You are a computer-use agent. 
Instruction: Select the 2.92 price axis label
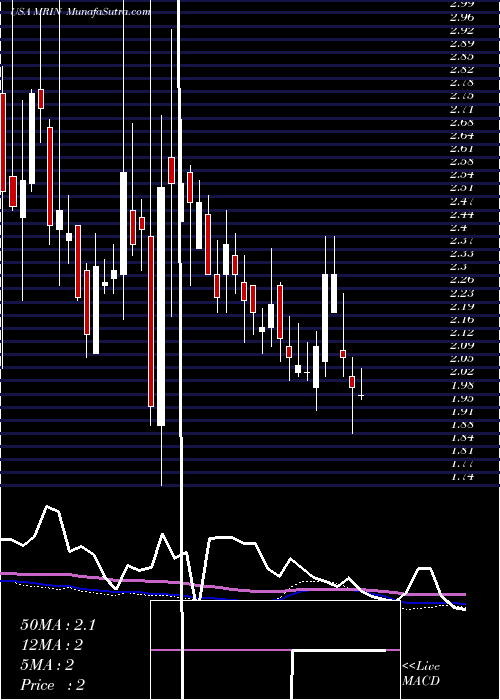(462, 31)
